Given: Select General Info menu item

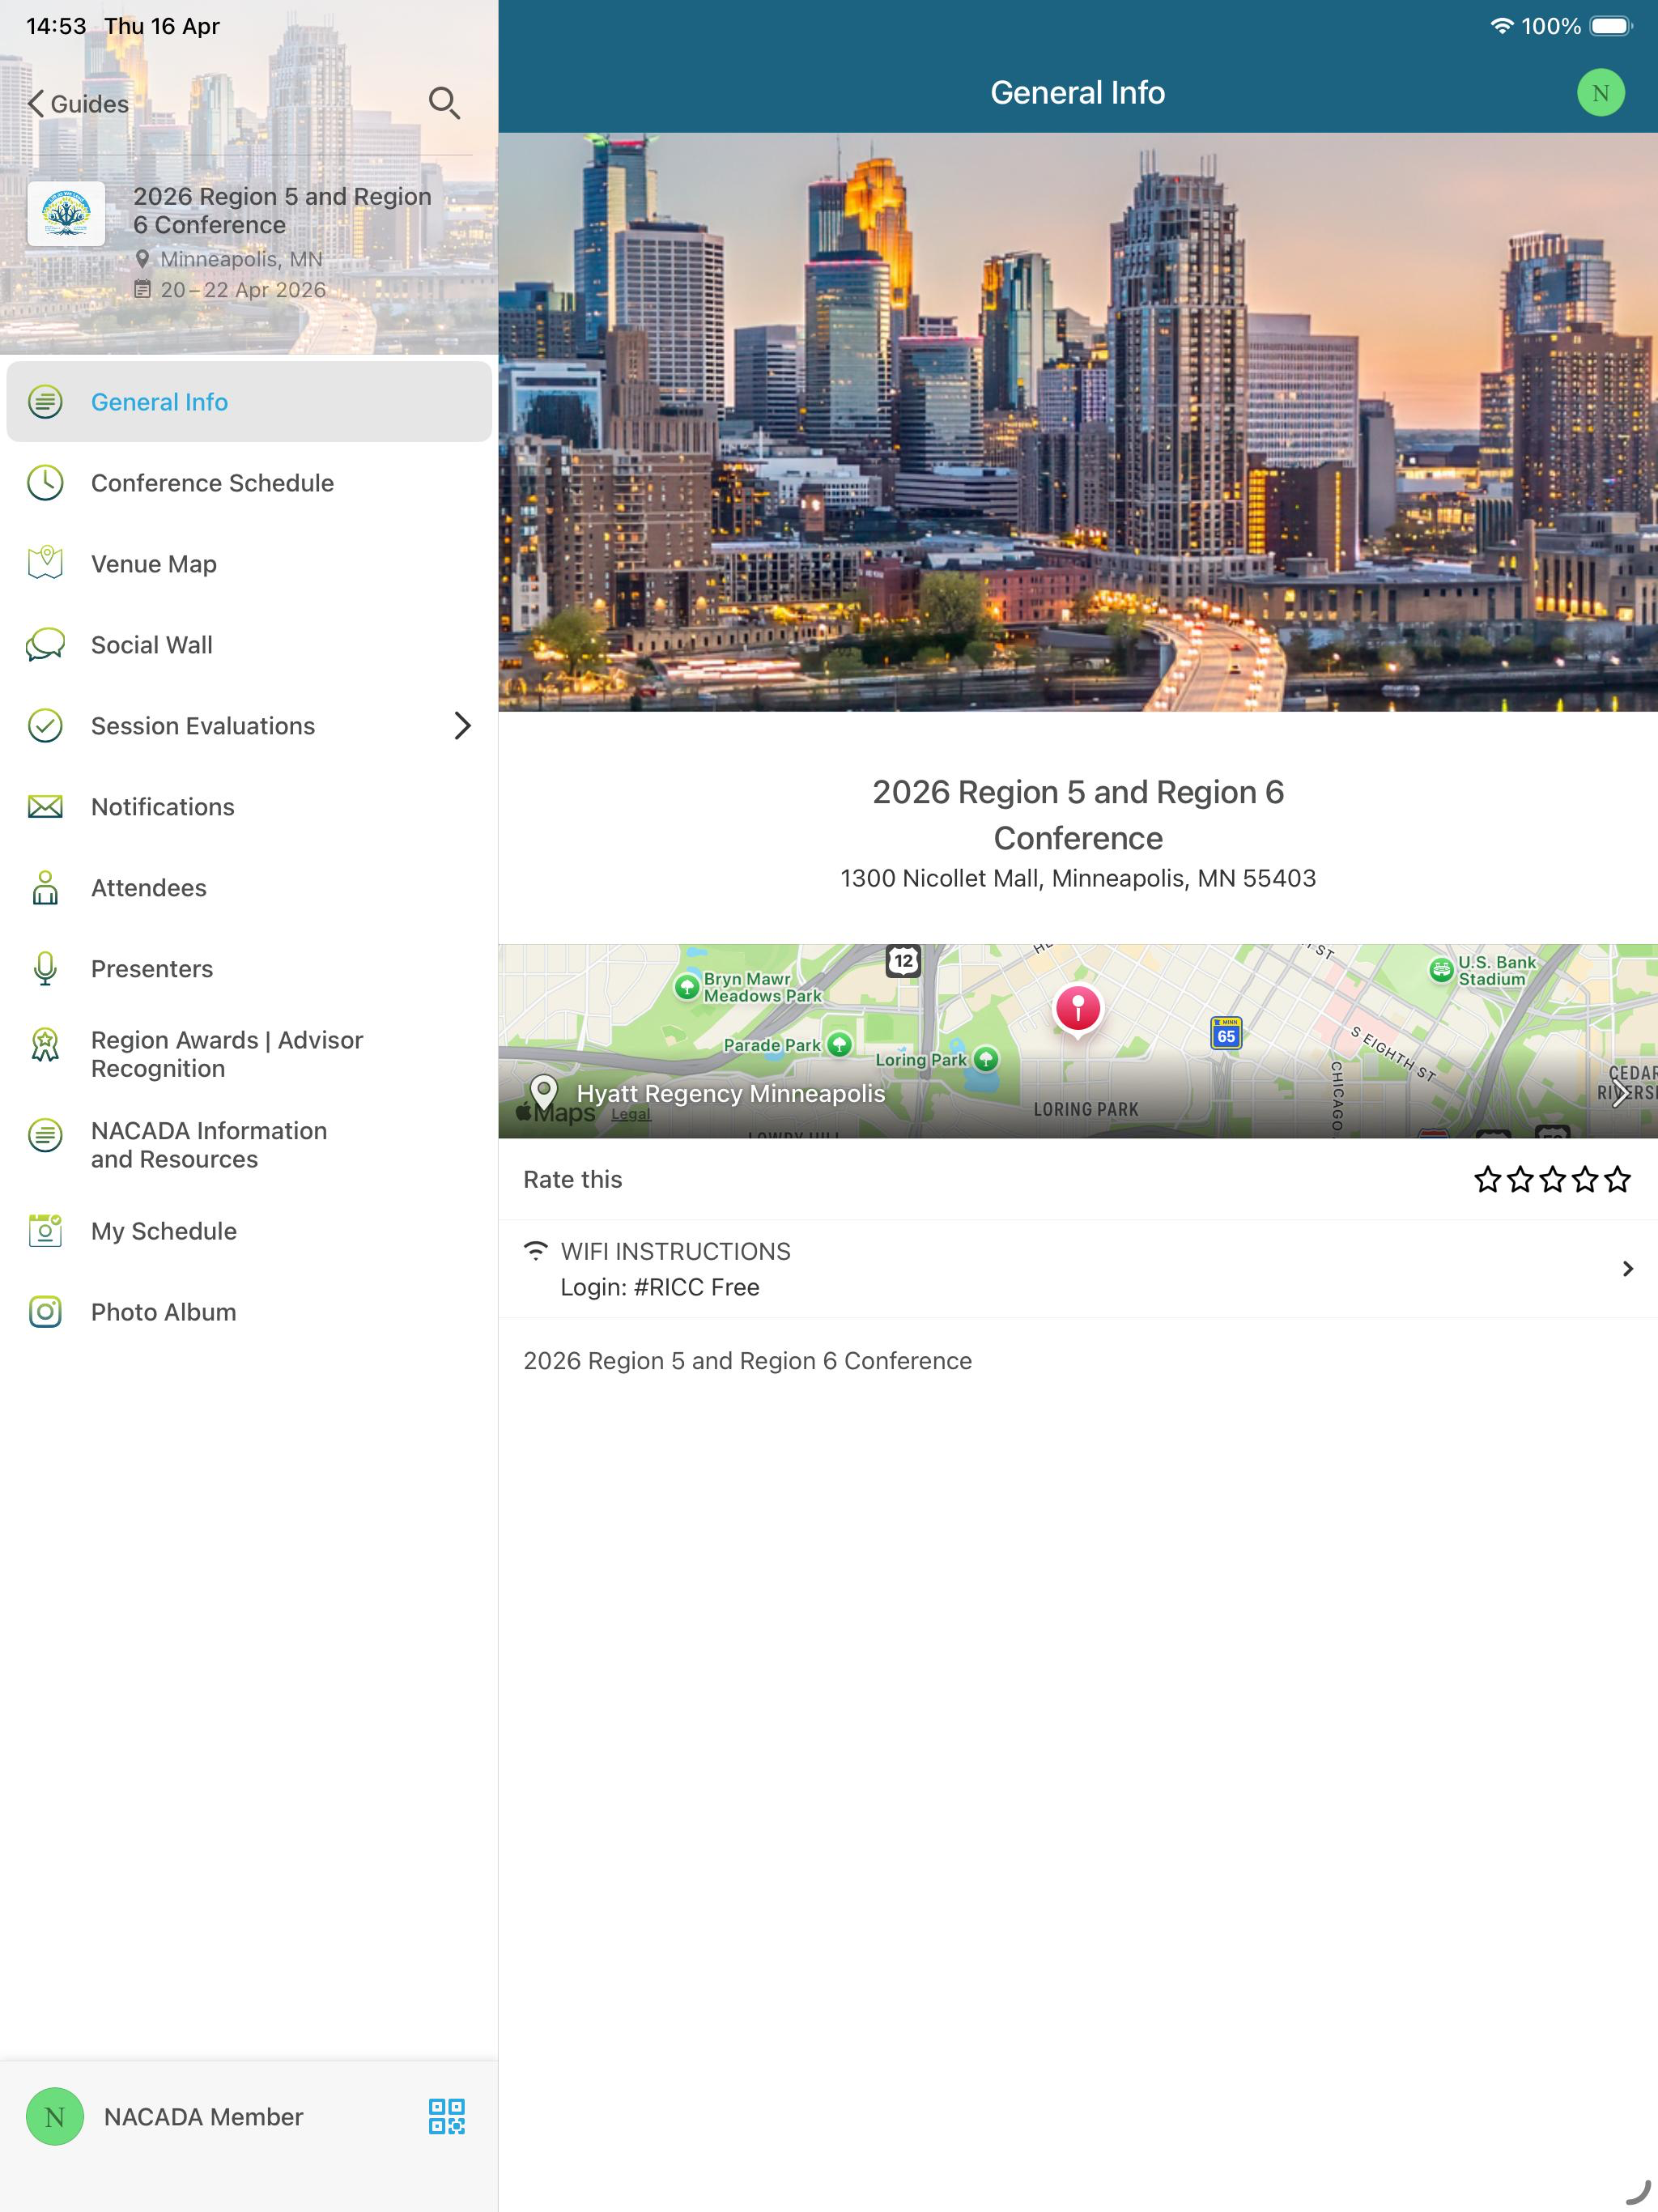Looking at the screenshot, I should (249, 402).
